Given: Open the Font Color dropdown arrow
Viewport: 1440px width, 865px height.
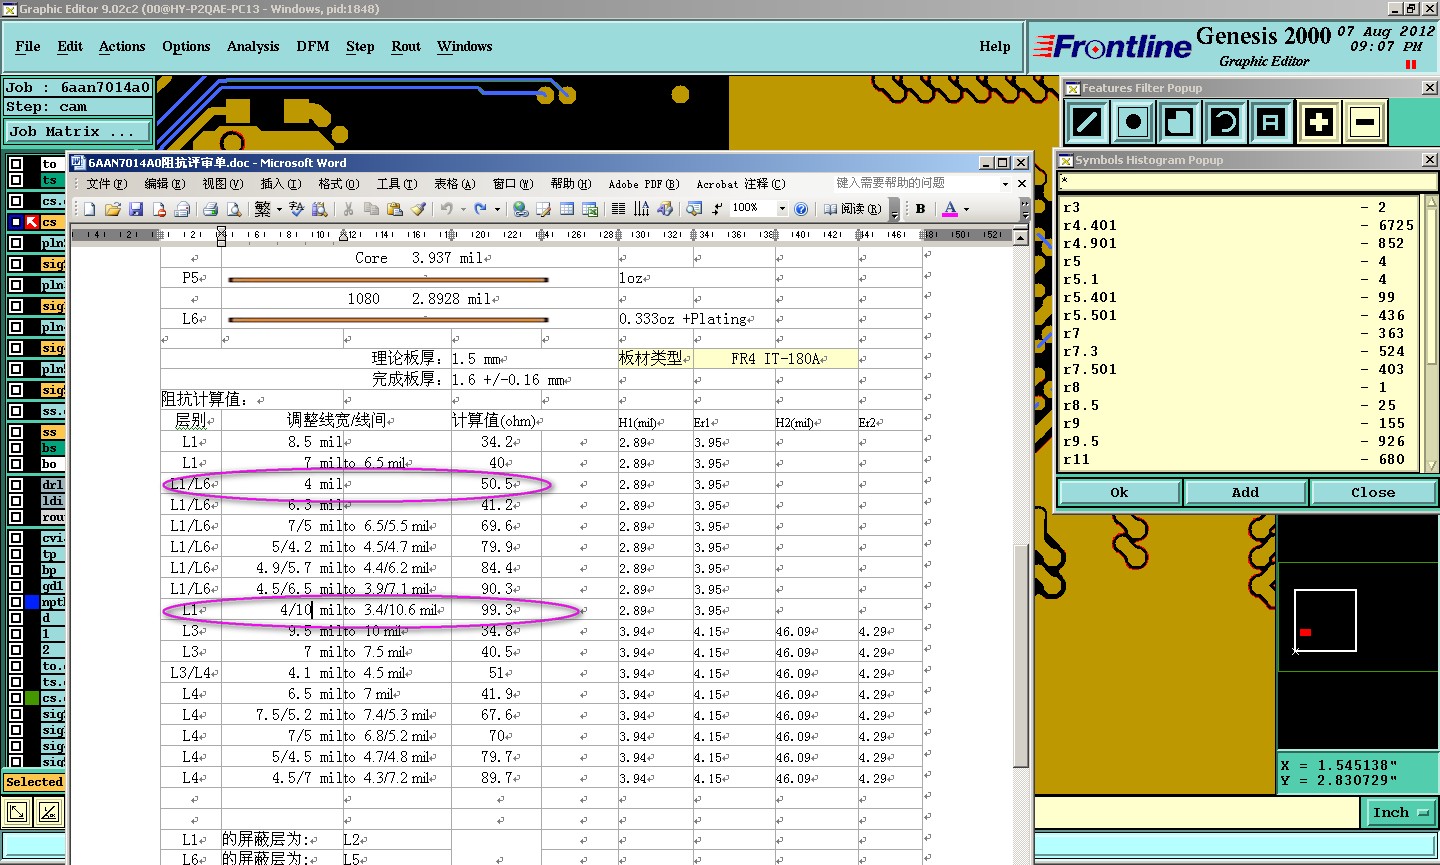Looking at the screenshot, I should pyautogui.click(x=966, y=209).
